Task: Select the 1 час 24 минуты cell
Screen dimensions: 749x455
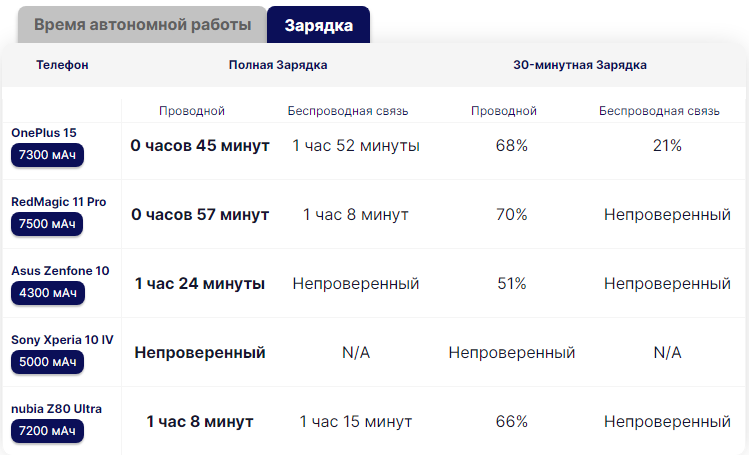Action: coord(200,283)
